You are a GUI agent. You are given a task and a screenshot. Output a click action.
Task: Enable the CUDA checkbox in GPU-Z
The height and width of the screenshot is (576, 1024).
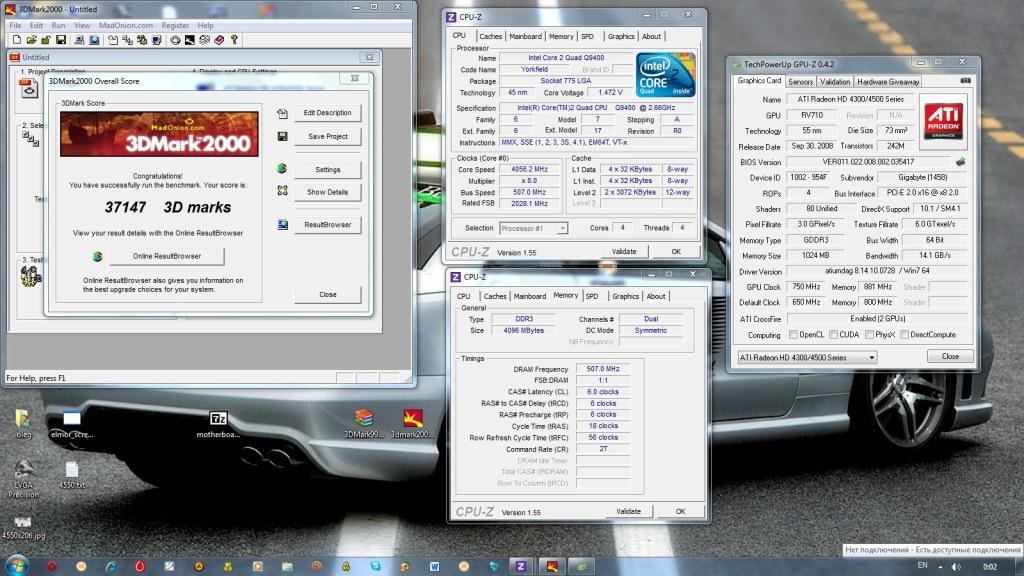833,334
